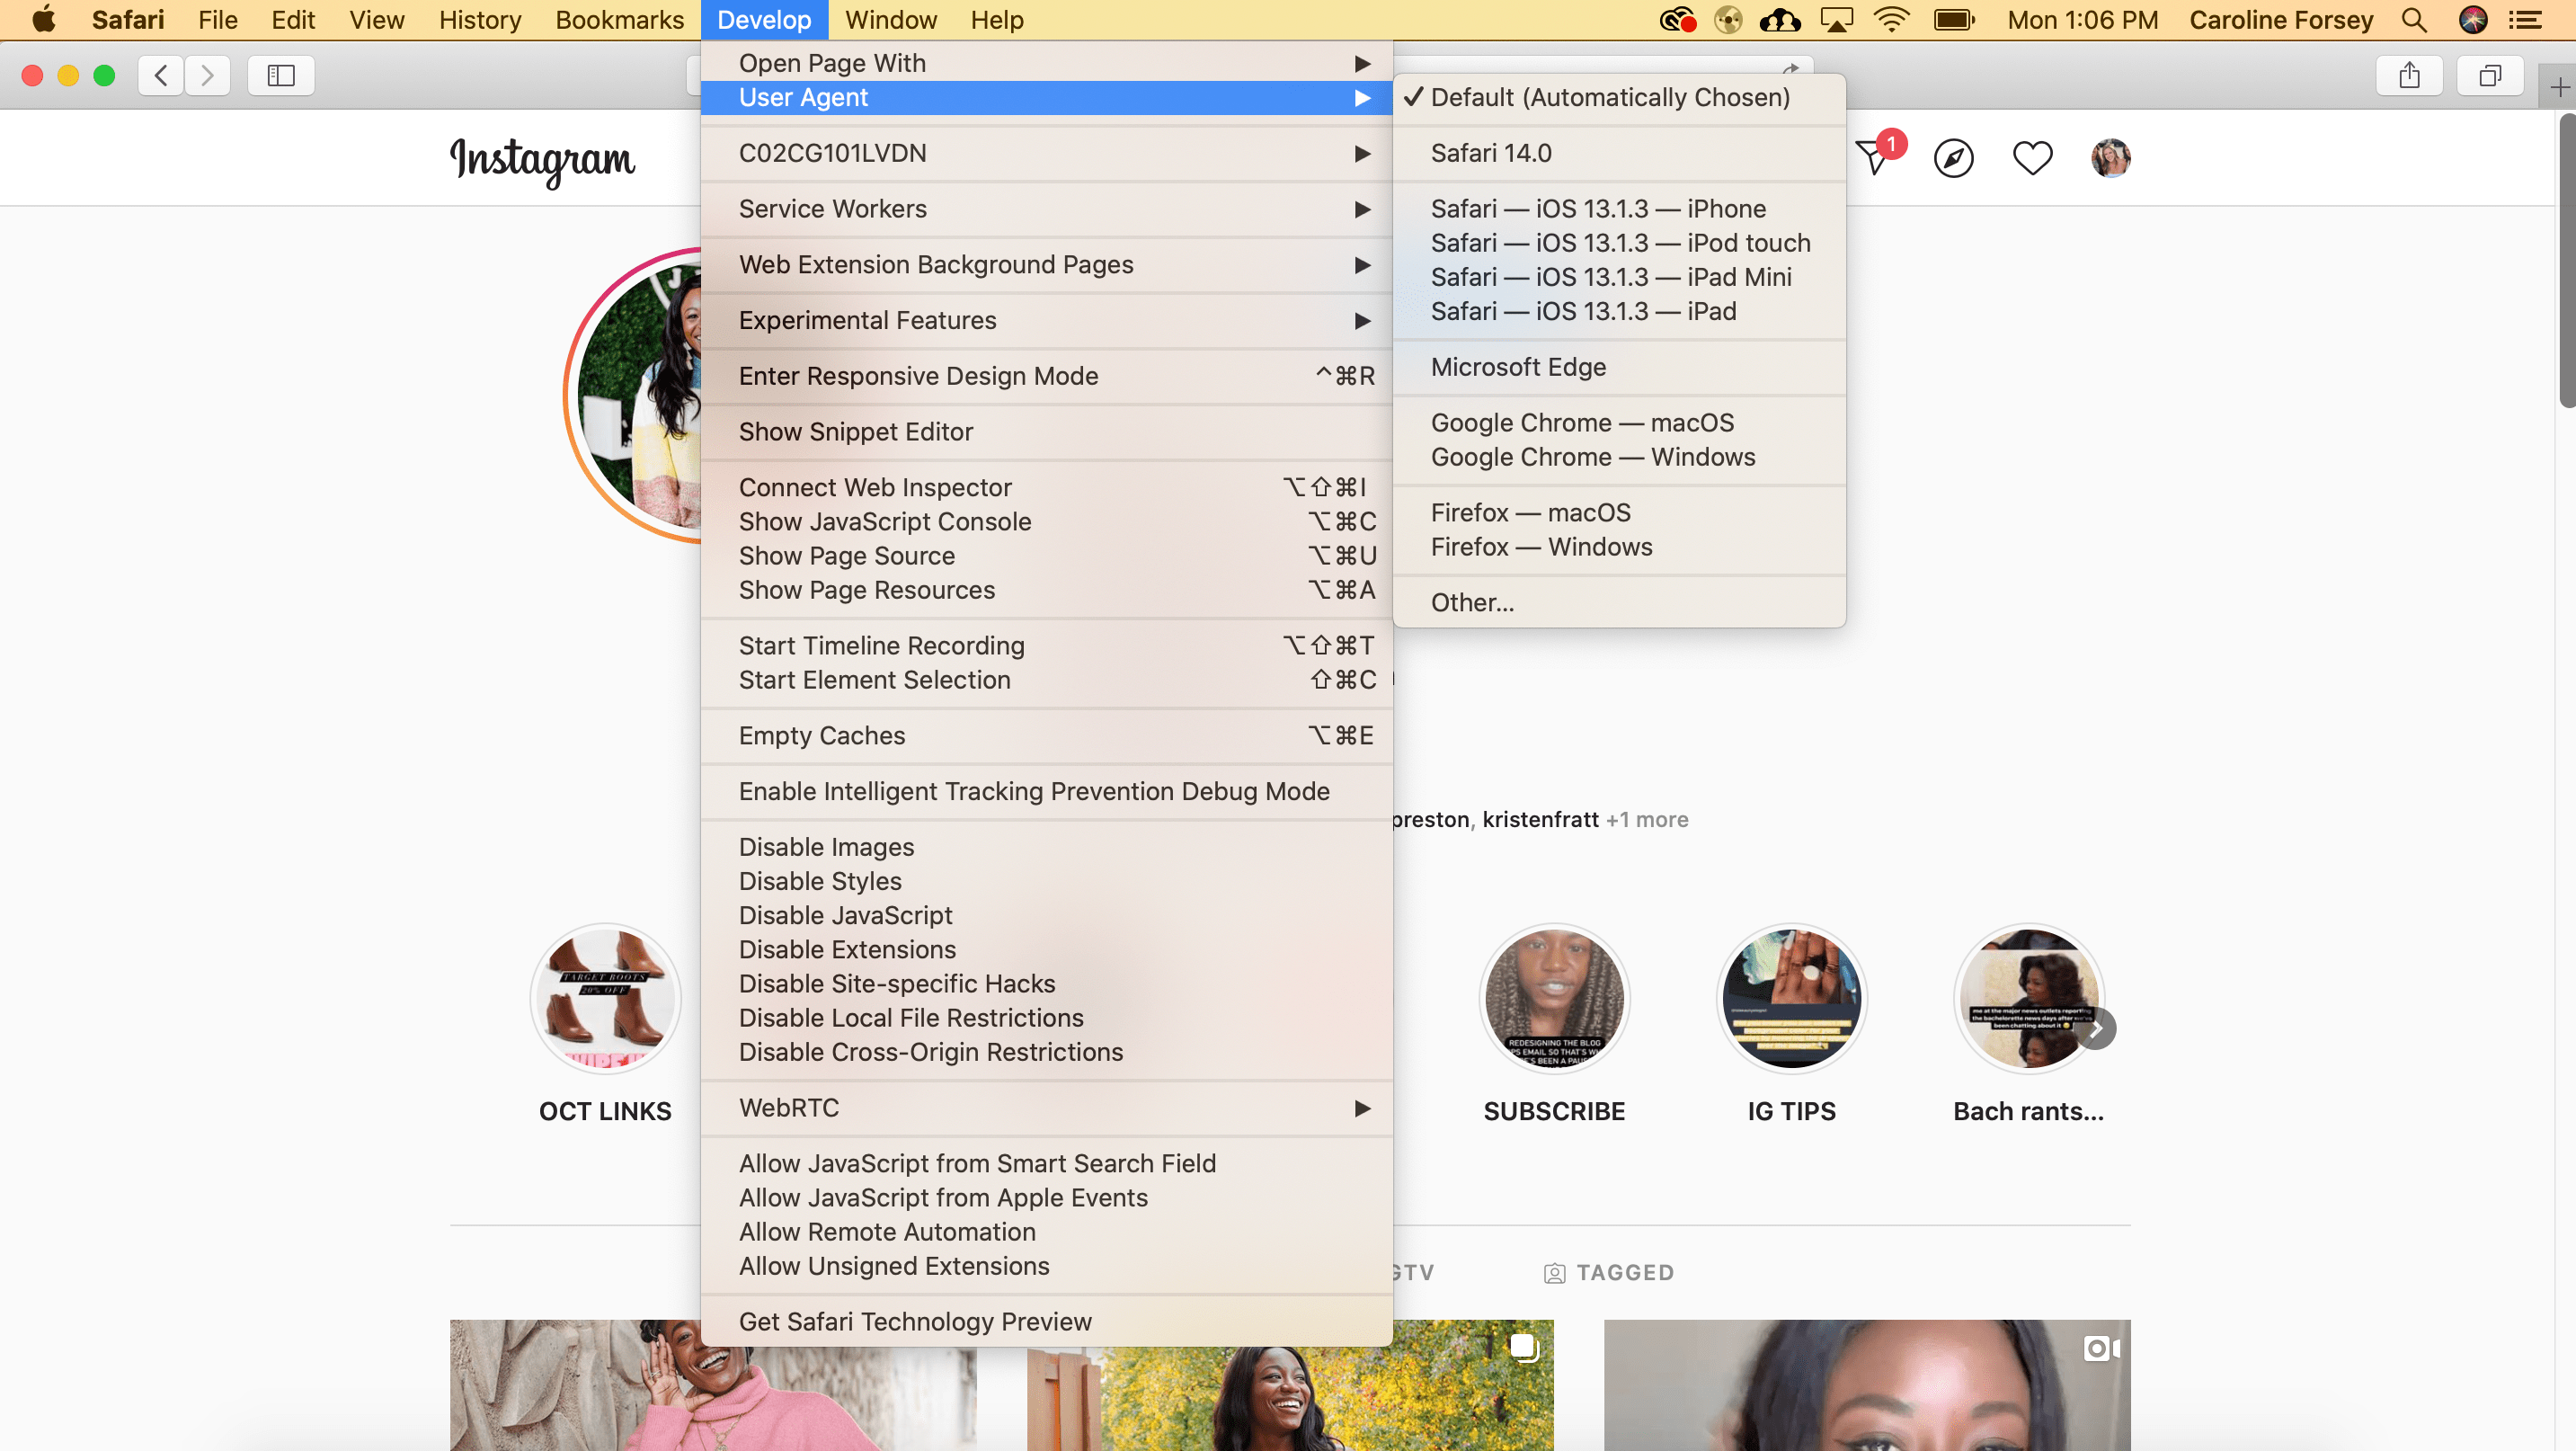Select Firefox Windows user agent option
Image resolution: width=2576 pixels, height=1451 pixels.
click(1541, 545)
